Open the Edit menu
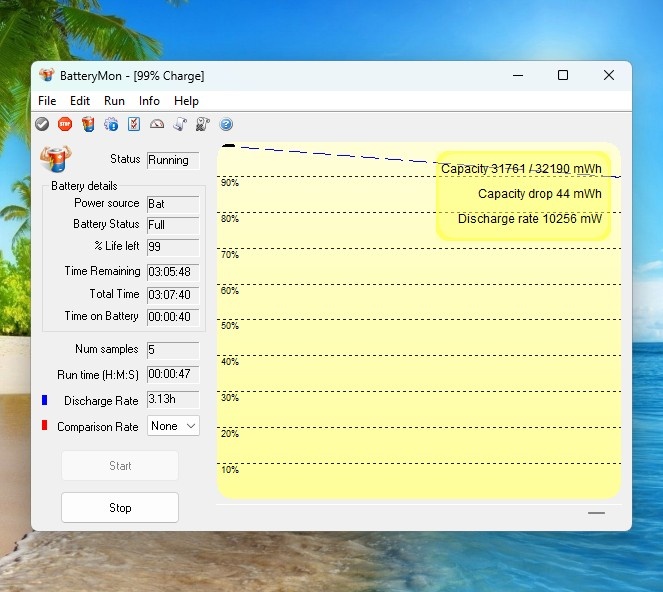Screen dimensions: 663x592 pyautogui.click(x=80, y=101)
